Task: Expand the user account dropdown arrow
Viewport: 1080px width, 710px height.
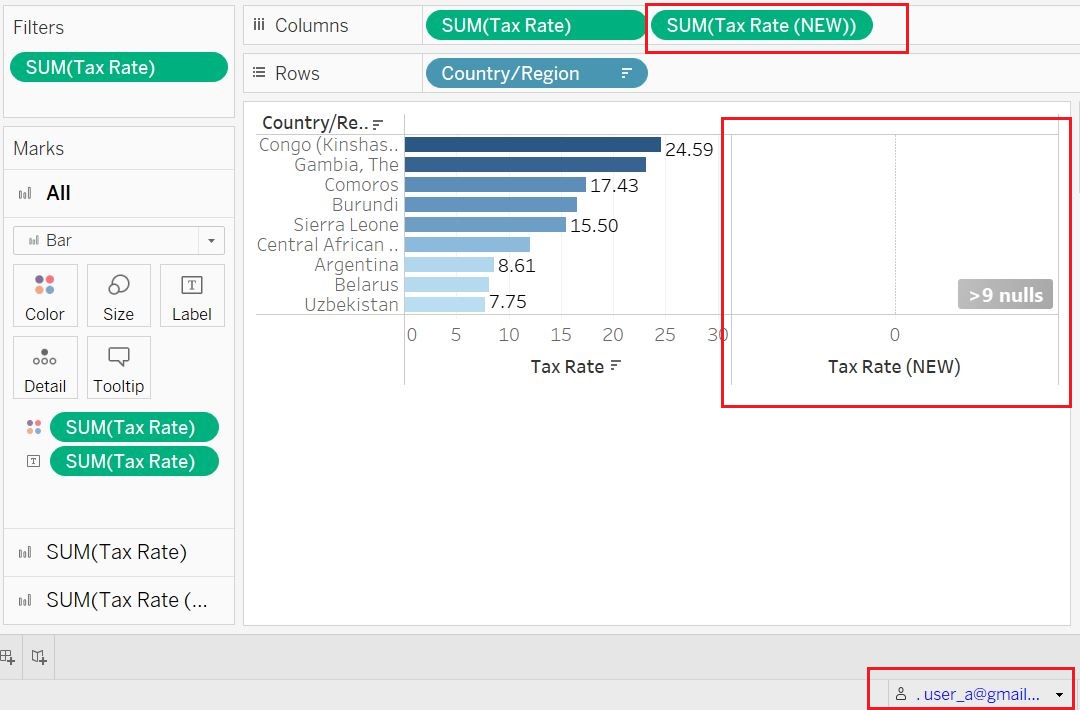Action: click(1058, 692)
